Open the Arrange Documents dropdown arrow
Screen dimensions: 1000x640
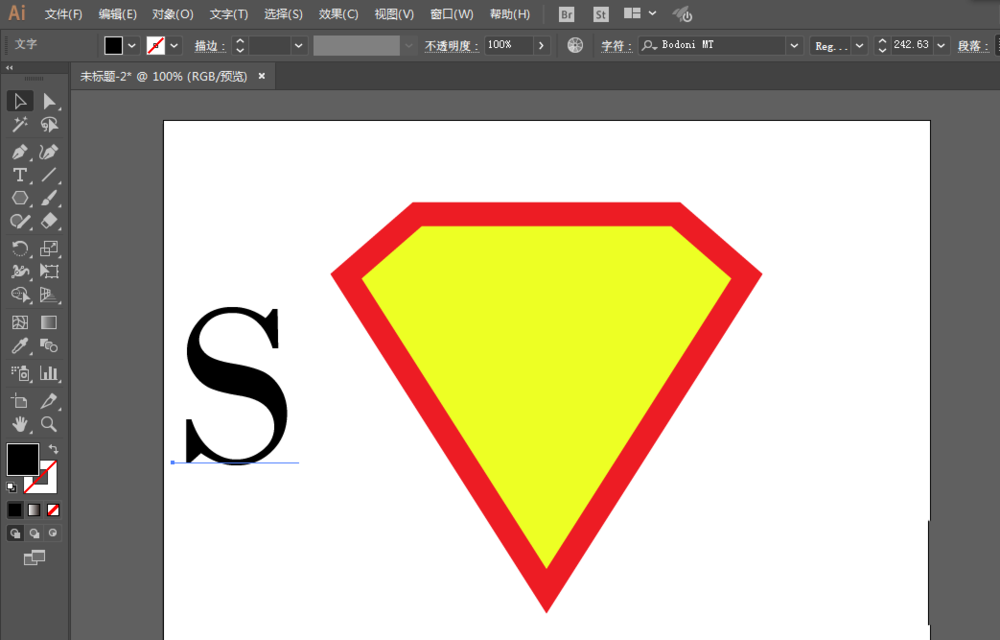pyautogui.click(x=652, y=13)
